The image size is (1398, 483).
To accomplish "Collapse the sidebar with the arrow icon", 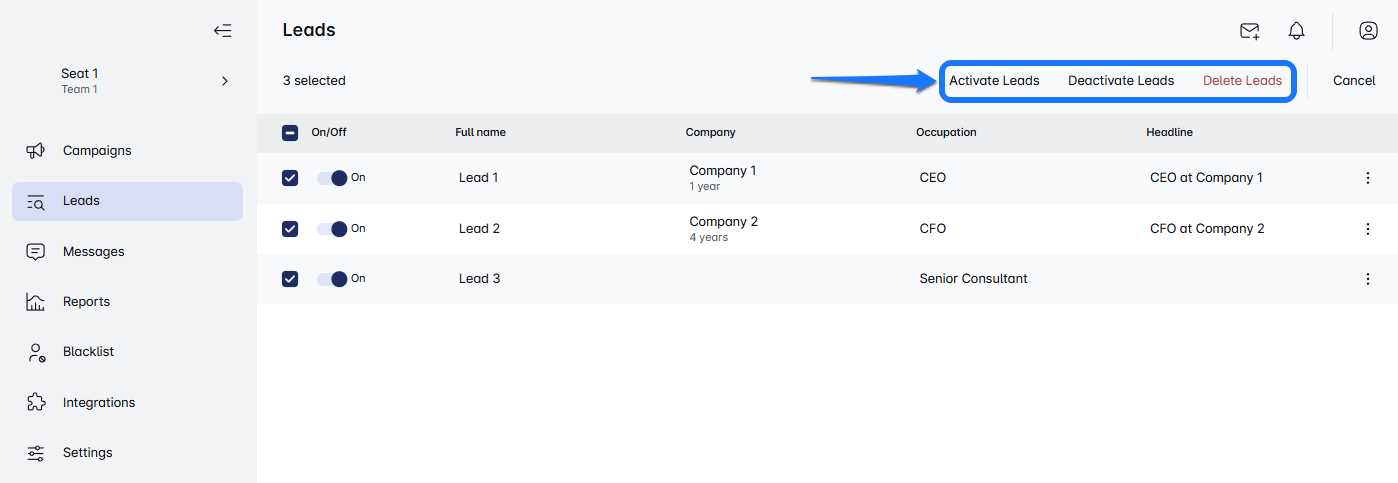I will pyautogui.click(x=223, y=31).
